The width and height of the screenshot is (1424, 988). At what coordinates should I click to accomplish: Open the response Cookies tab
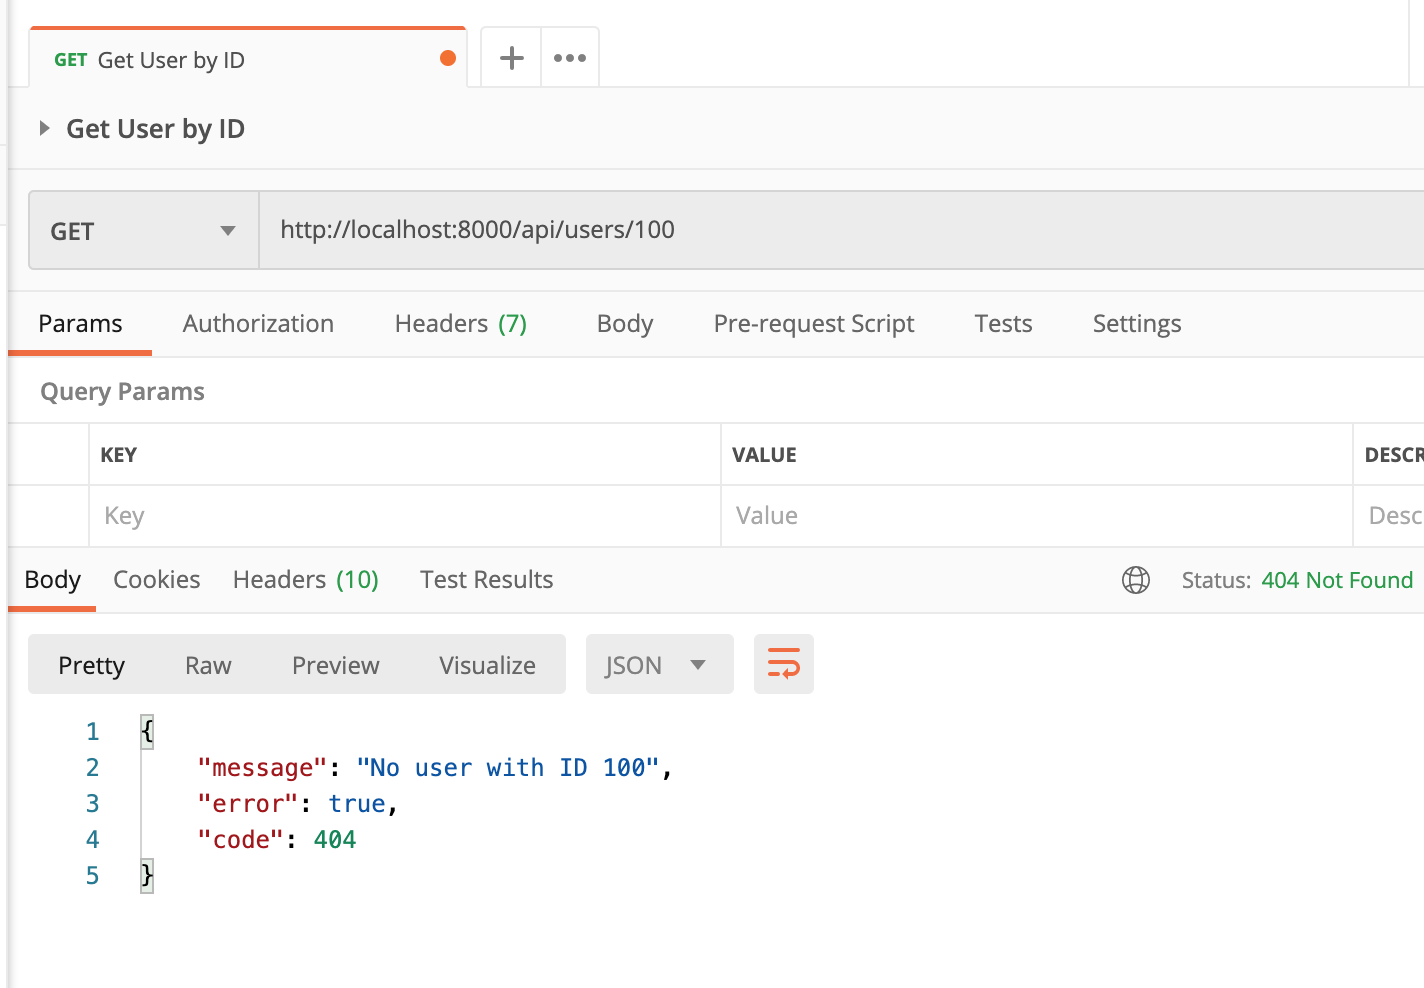click(157, 580)
